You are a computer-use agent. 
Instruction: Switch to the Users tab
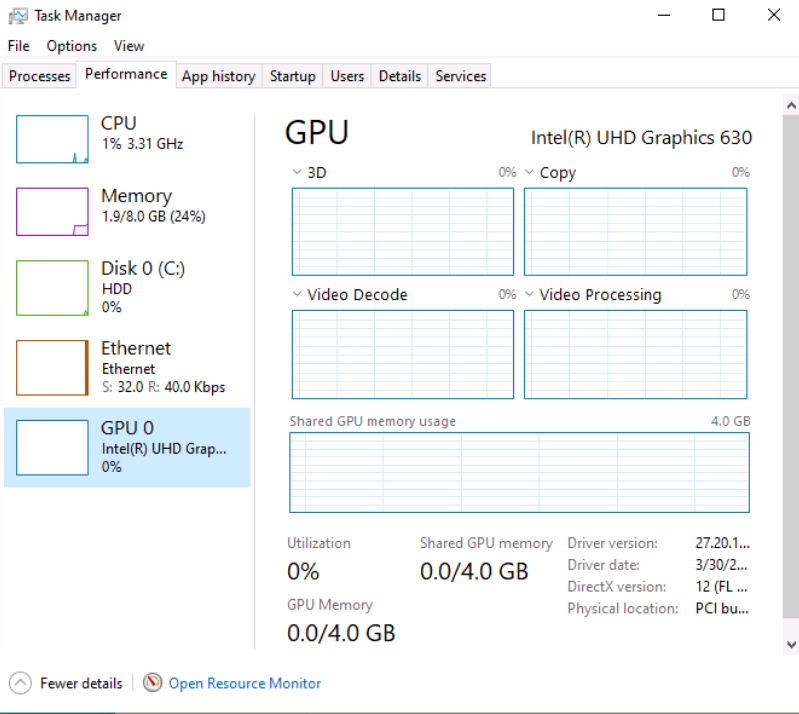(347, 76)
